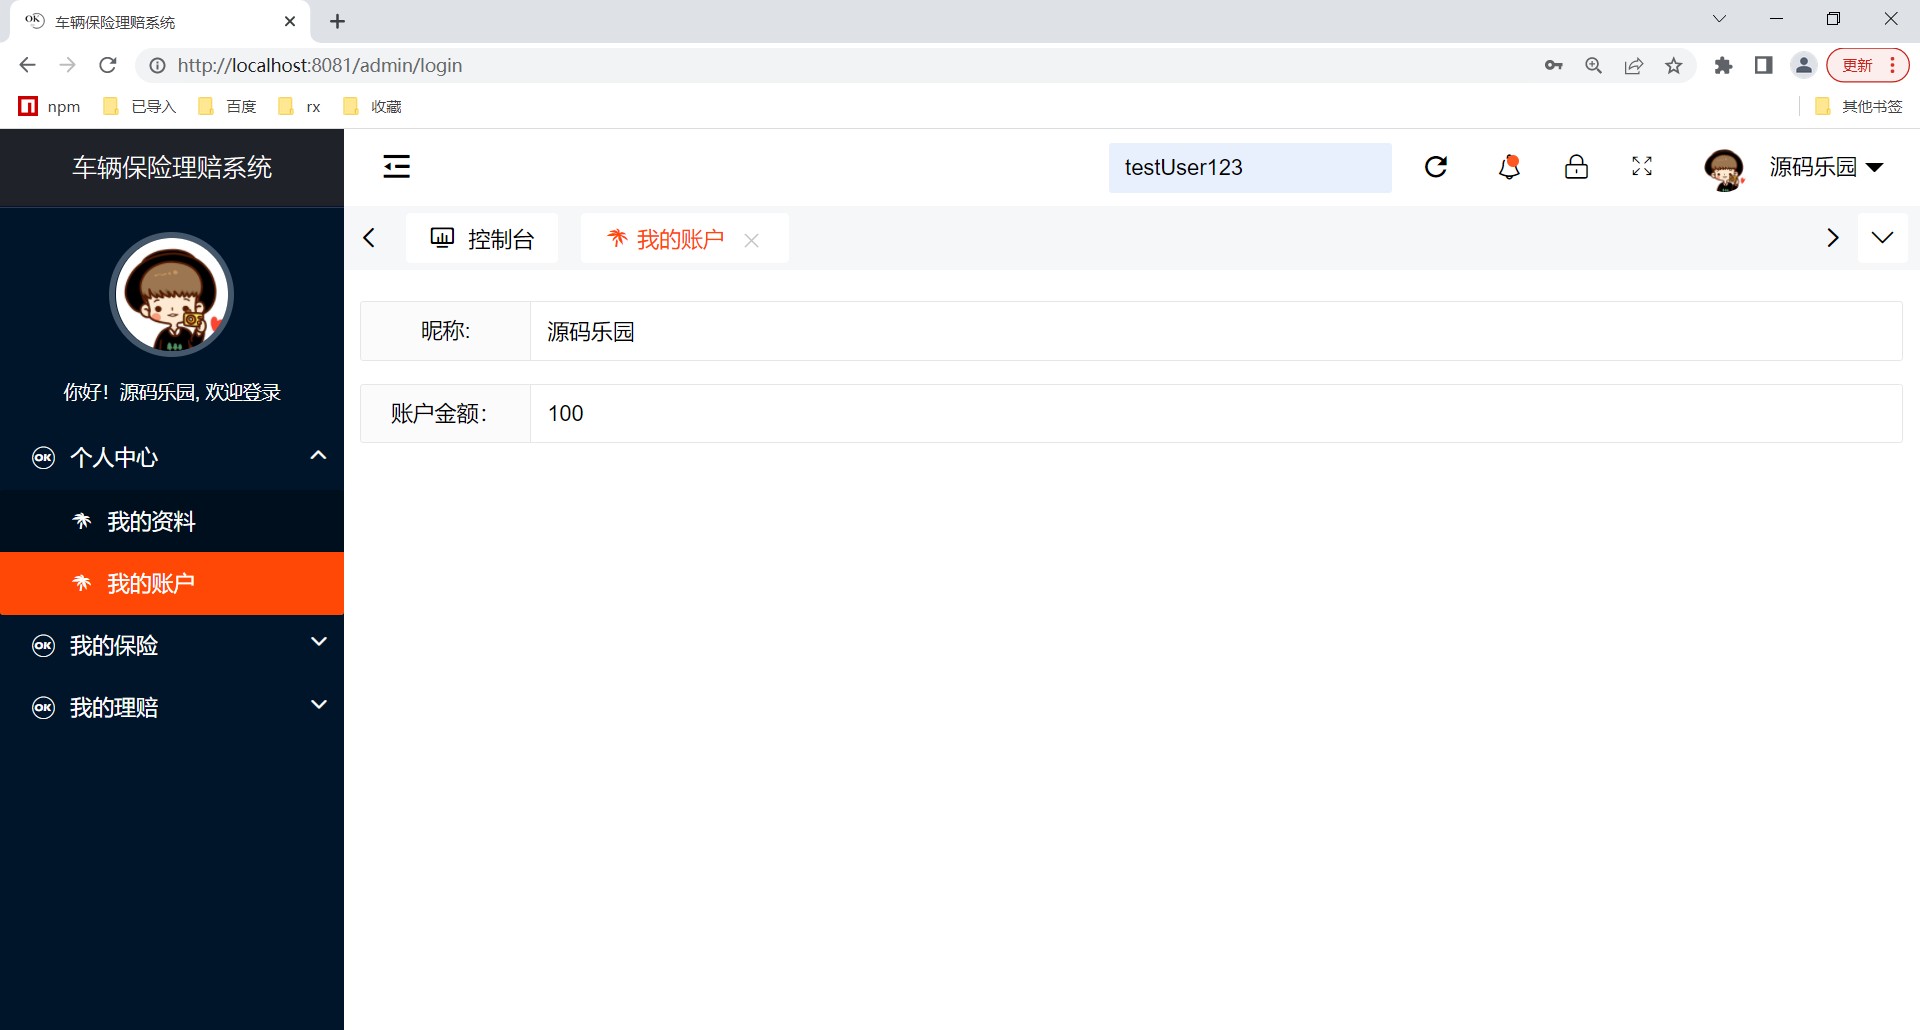This screenshot has width=1920, height=1030.
Task: Close the 车辆保险理赔系统 browser tab
Action: click(290, 21)
